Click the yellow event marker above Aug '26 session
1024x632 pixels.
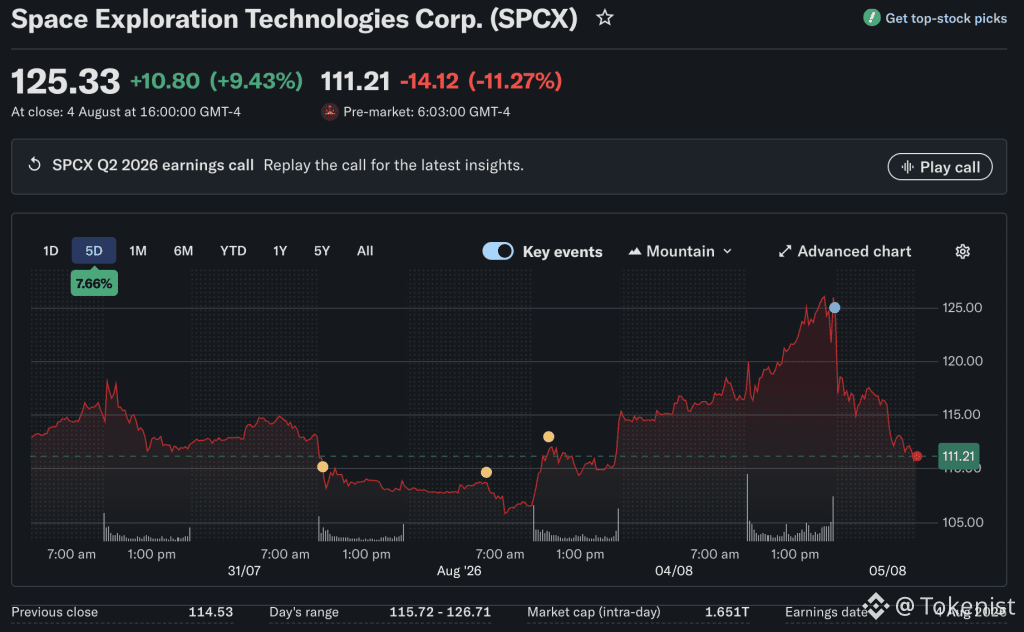pos(549,437)
